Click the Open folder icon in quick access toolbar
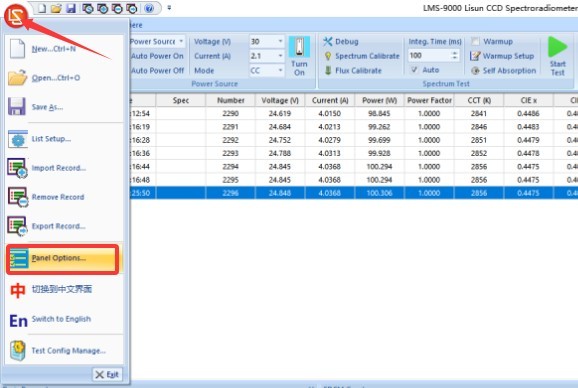Viewport: 578px width, 388px height. 56,8
